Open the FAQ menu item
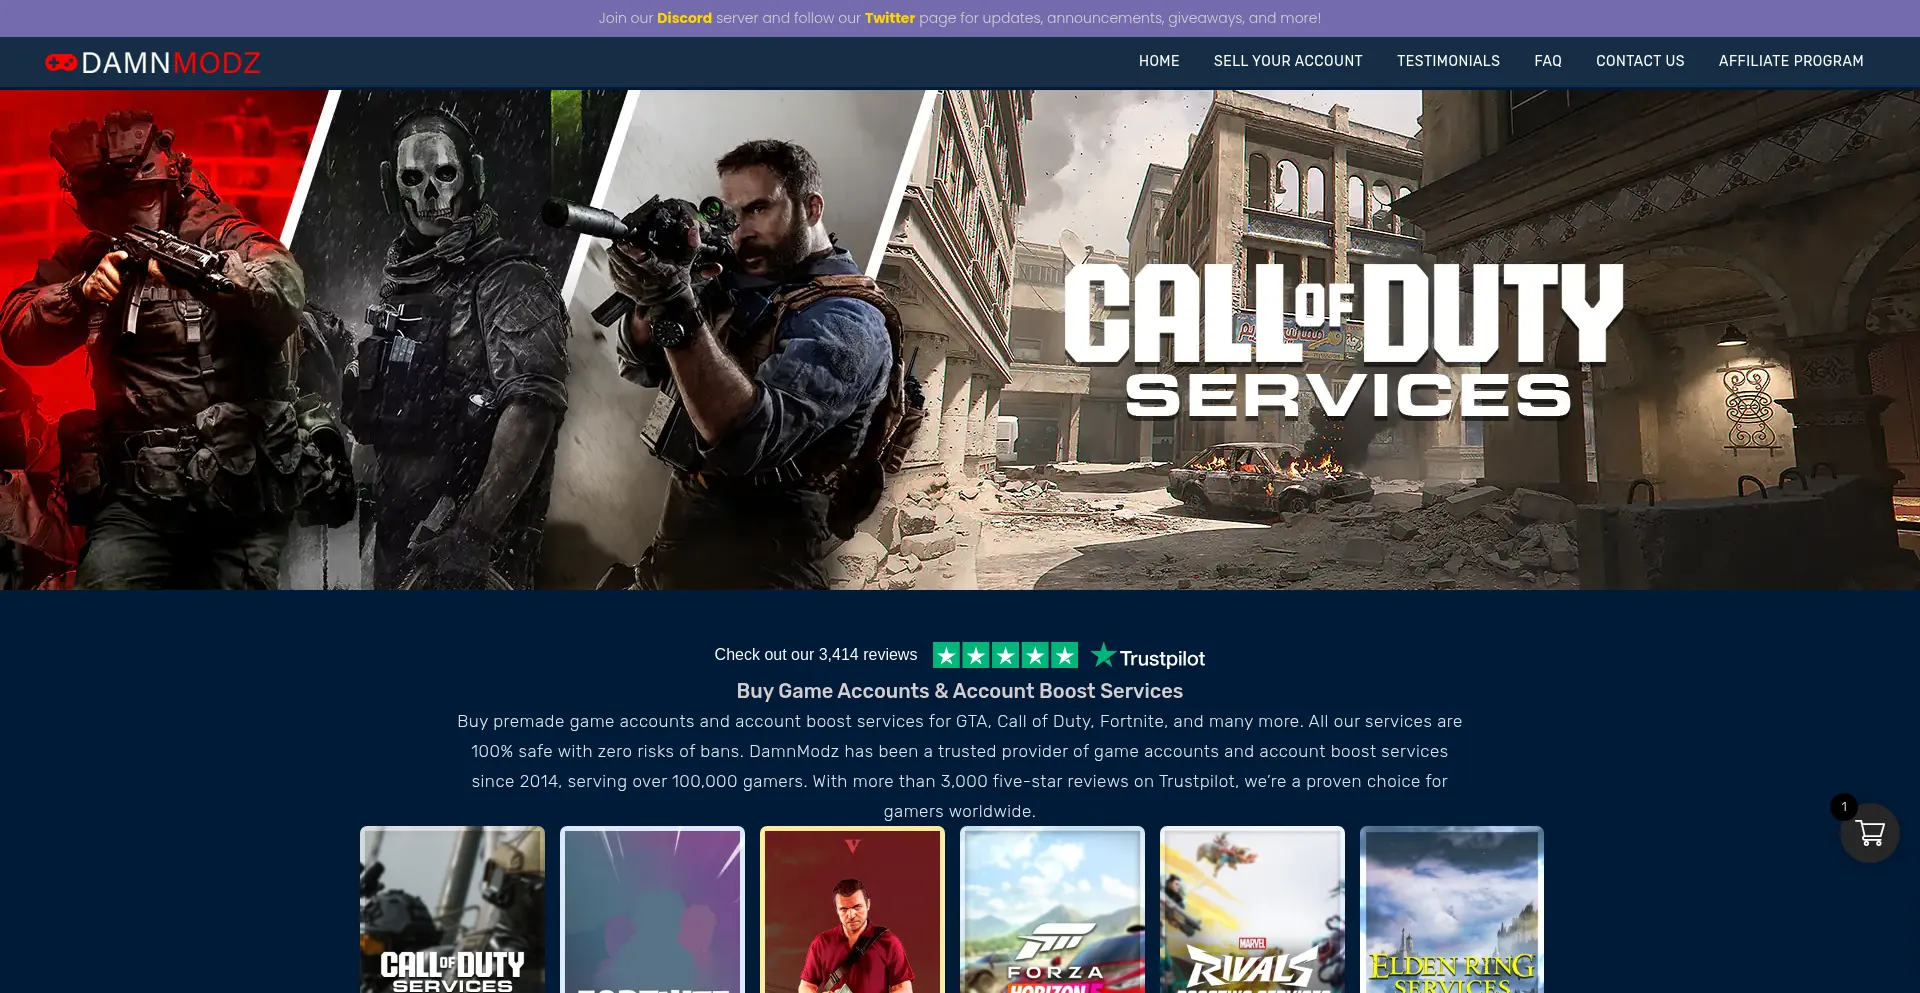Viewport: 1920px width, 993px height. point(1548,61)
